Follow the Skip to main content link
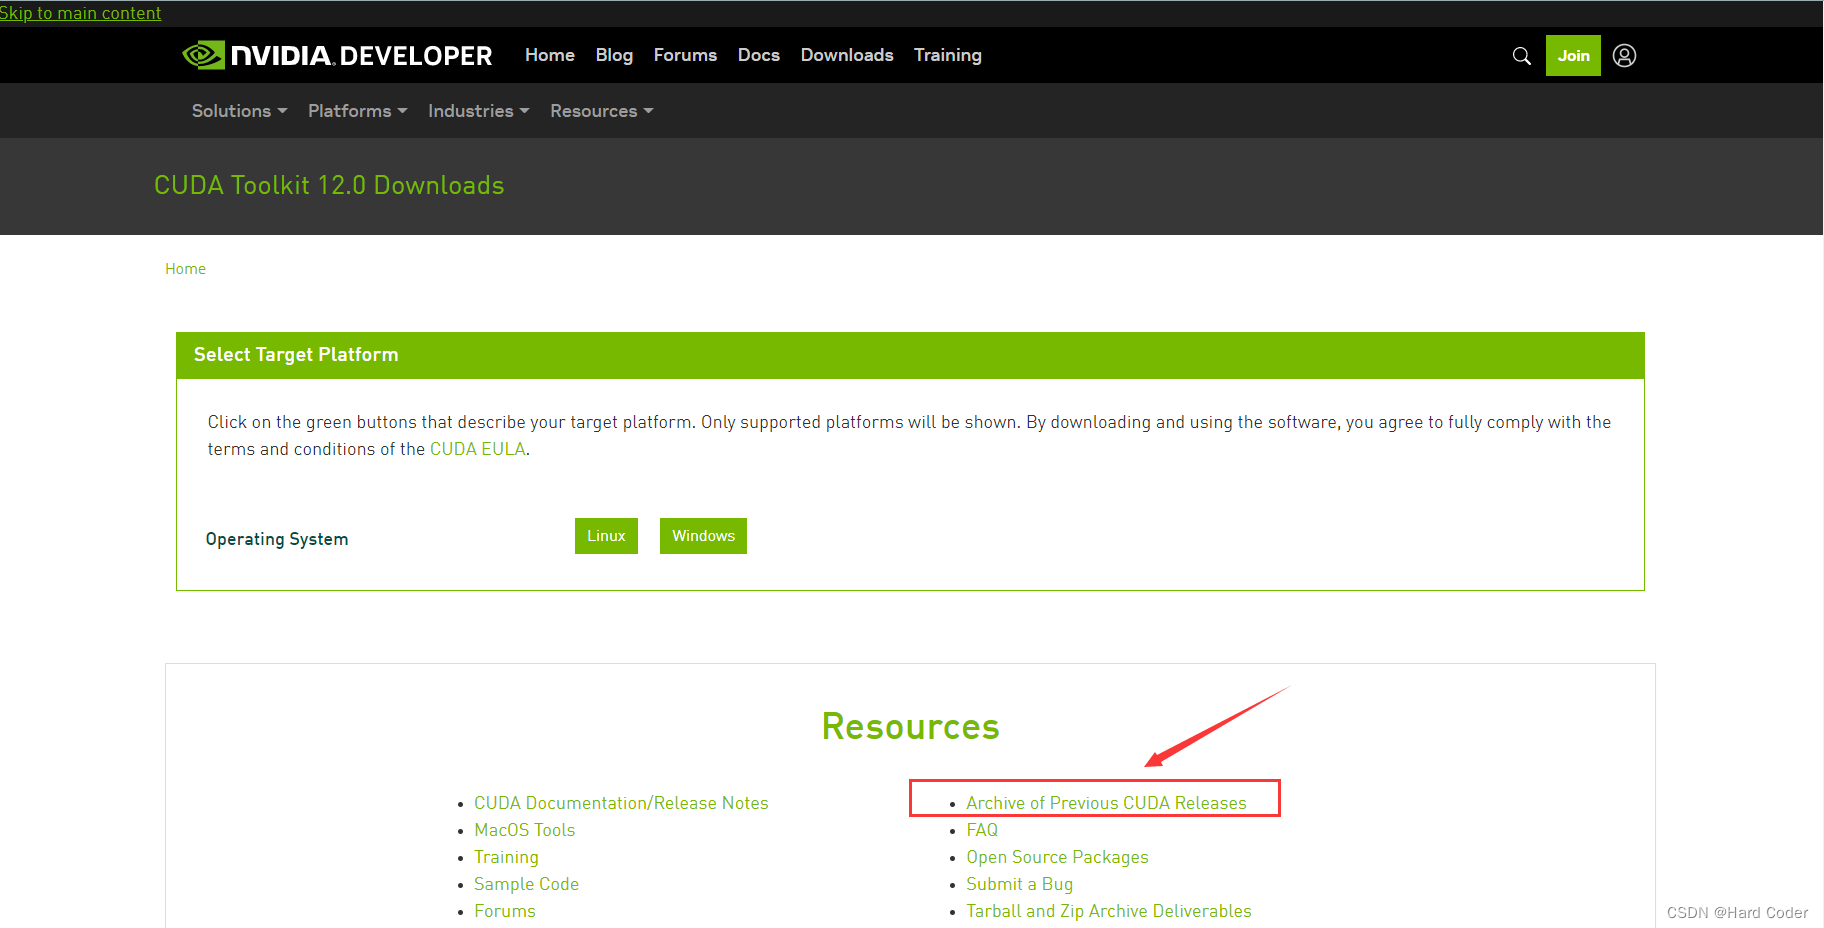Image resolution: width=1824 pixels, height=928 pixels. pos(80,13)
